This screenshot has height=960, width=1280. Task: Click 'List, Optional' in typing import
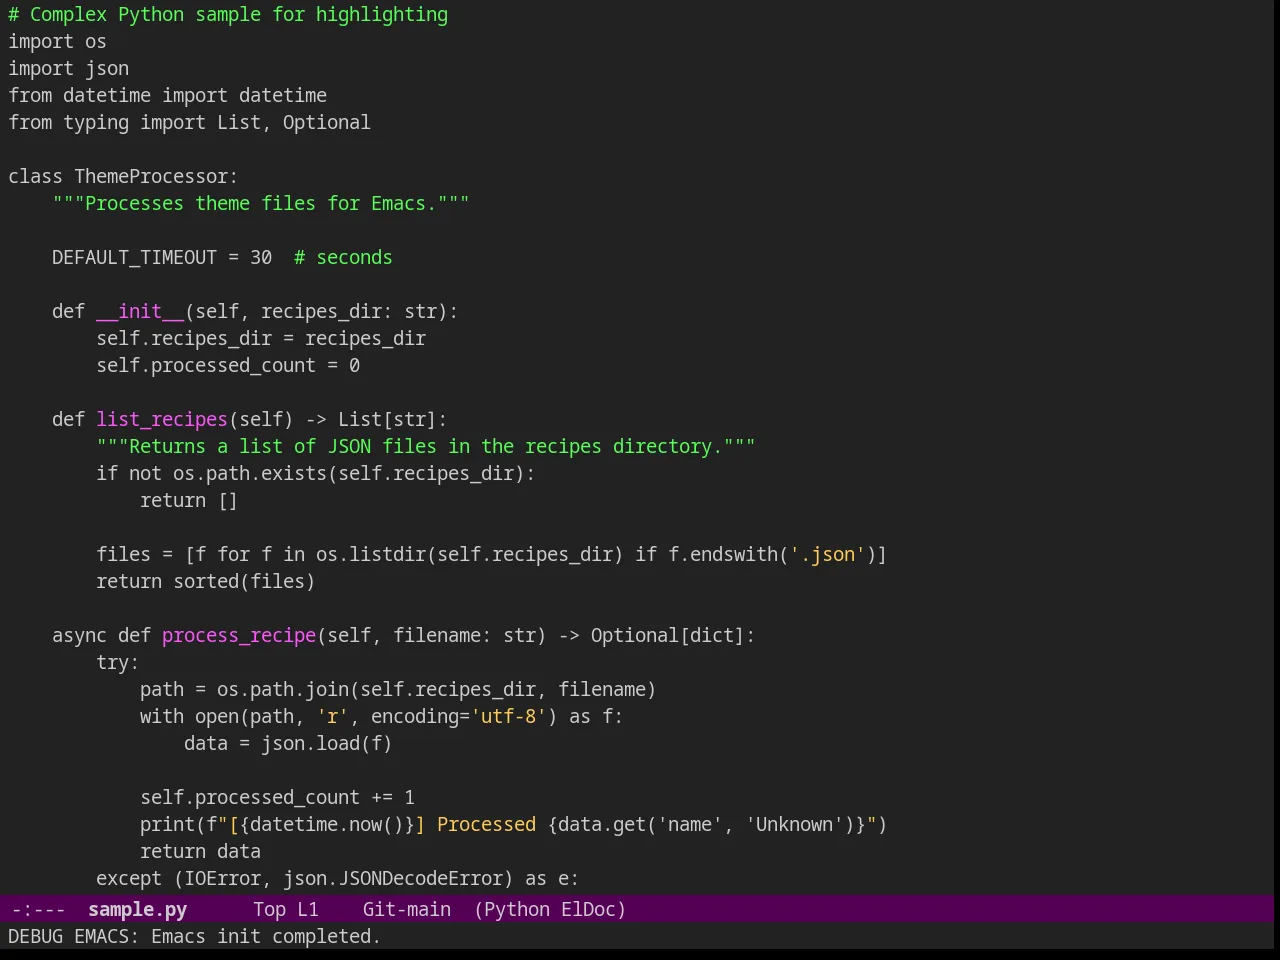click(294, 122)
